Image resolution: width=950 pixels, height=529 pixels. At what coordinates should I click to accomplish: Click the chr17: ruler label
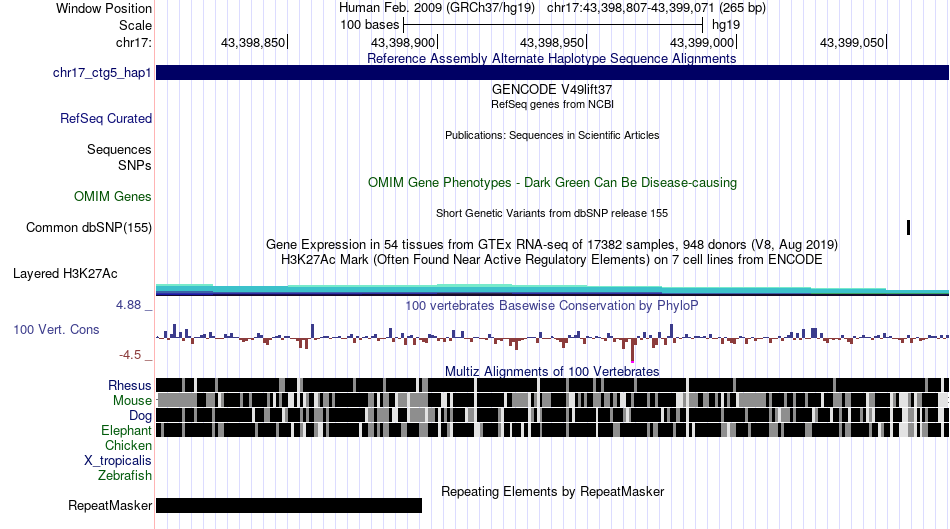tap(133, 42)
